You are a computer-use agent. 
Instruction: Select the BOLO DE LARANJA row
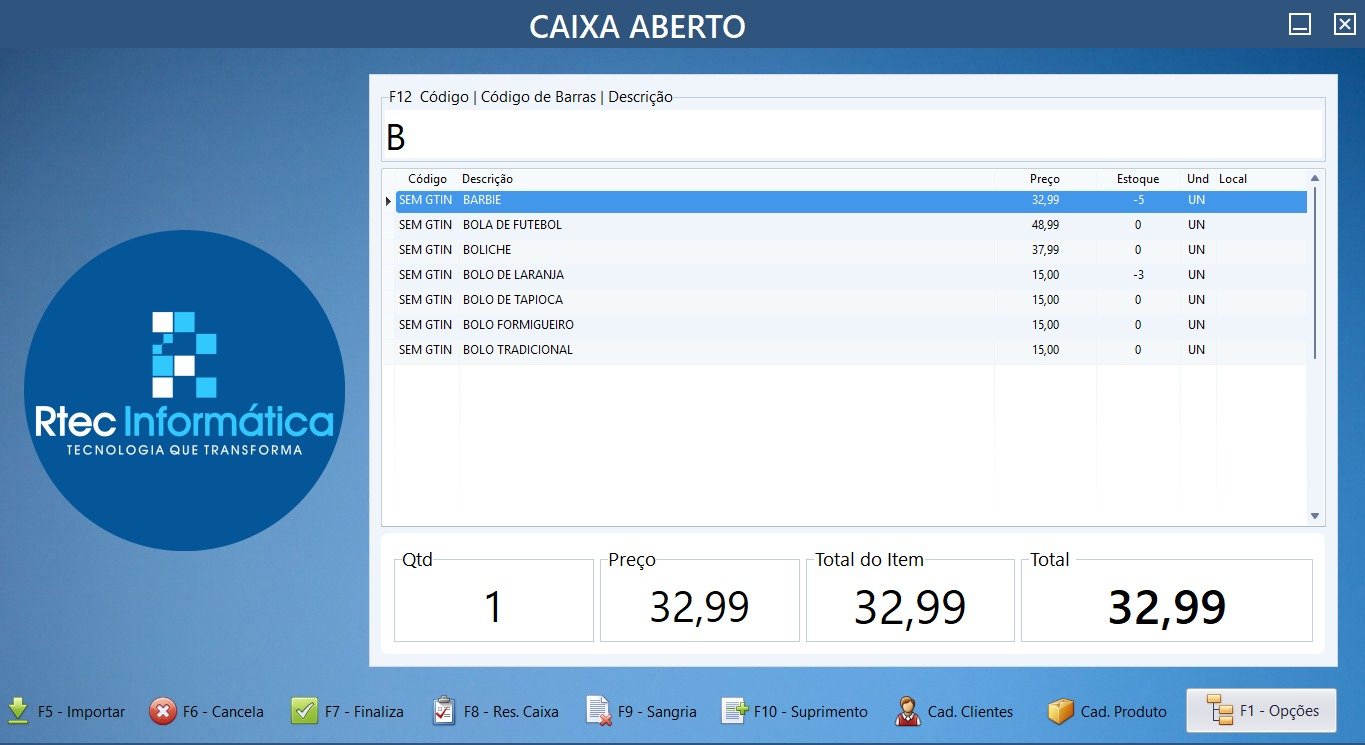600,274
